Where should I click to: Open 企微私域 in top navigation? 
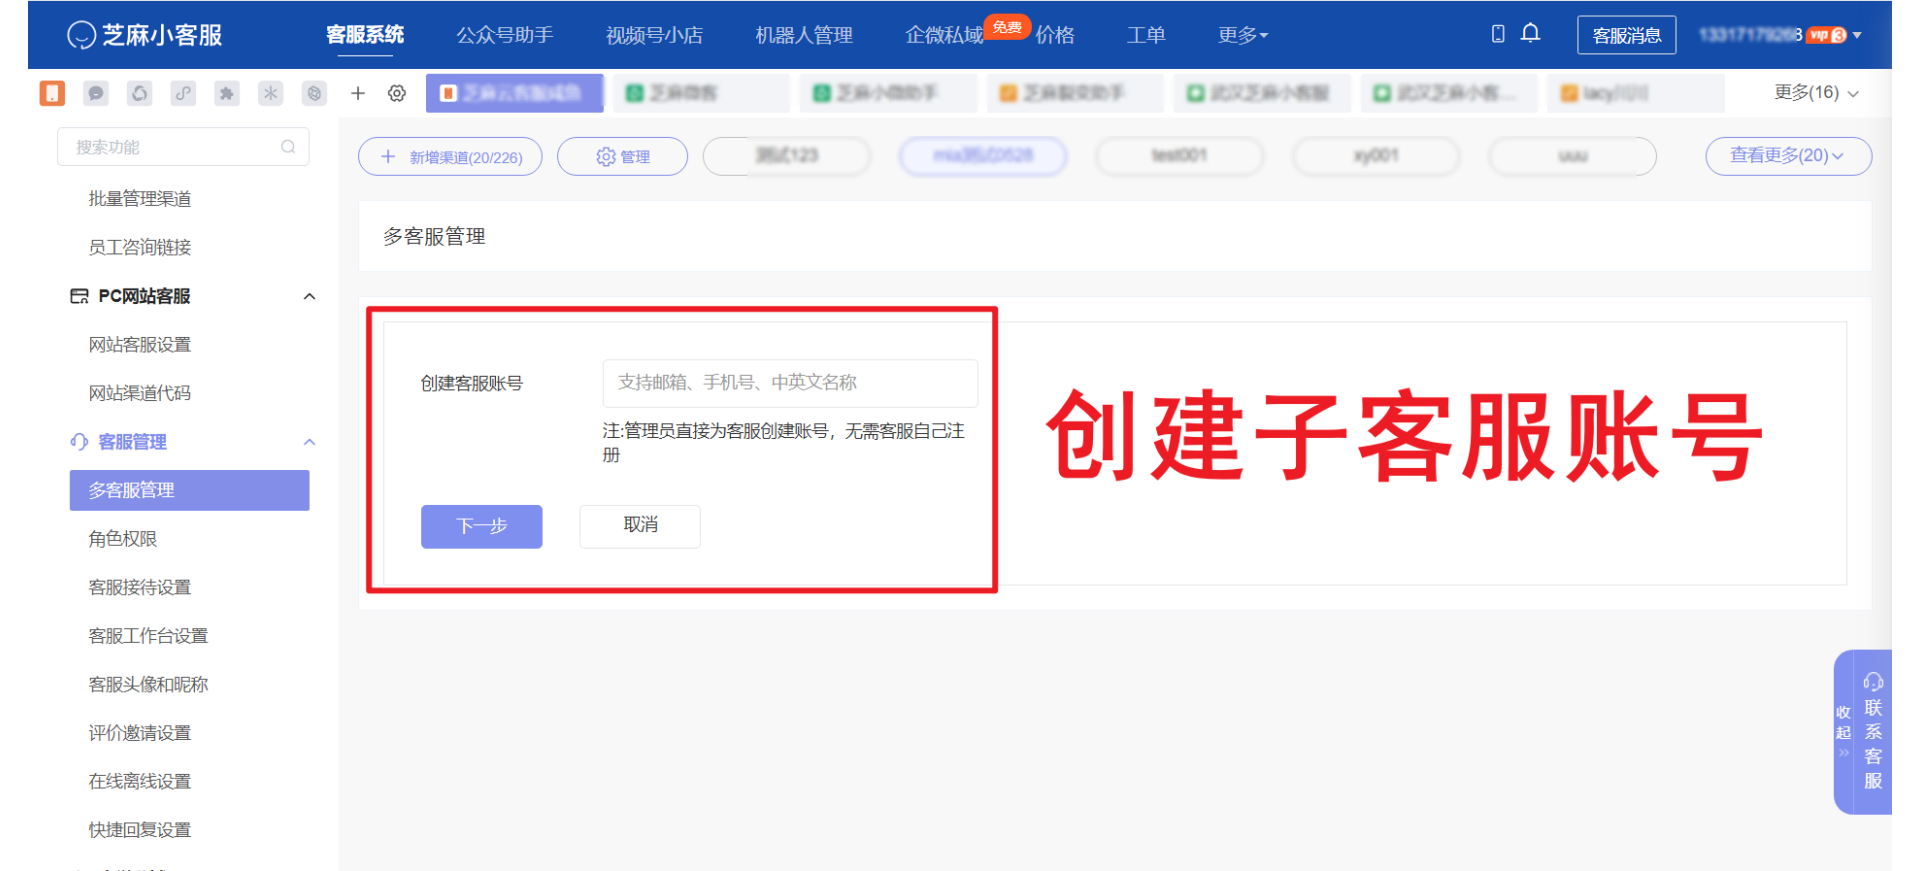944,35
